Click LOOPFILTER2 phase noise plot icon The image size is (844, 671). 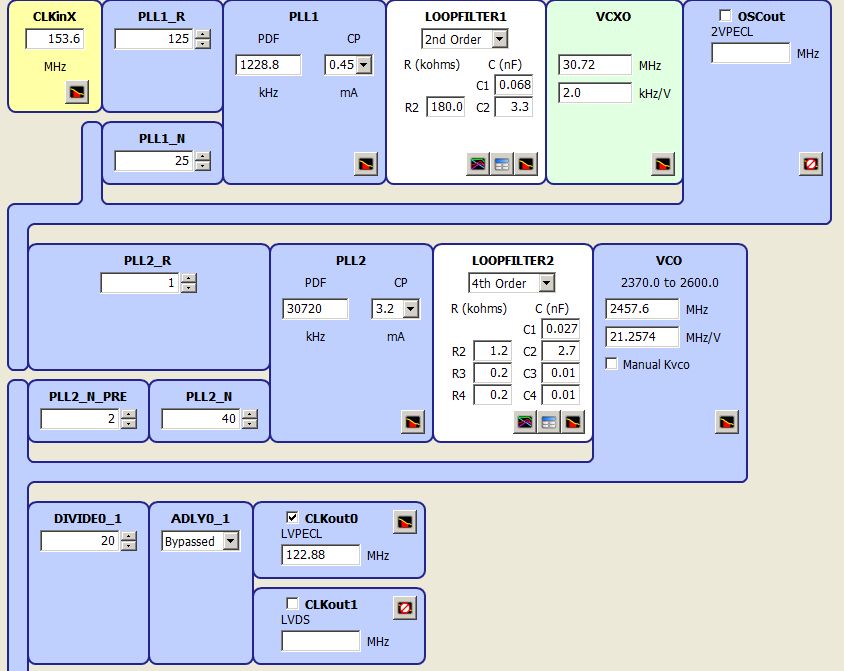click(x=573, y=422)
